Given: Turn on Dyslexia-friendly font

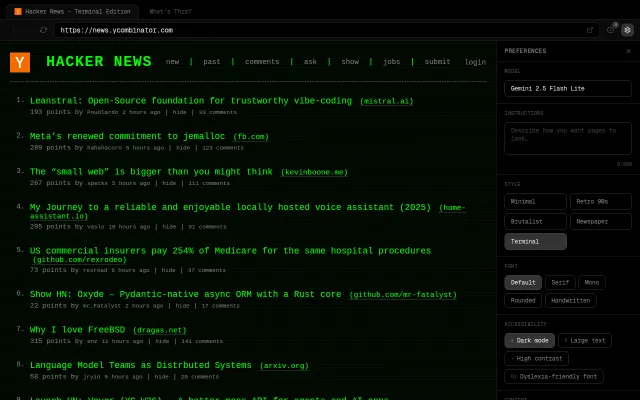Looking at the screenshot, I should [x=554, y=376].
